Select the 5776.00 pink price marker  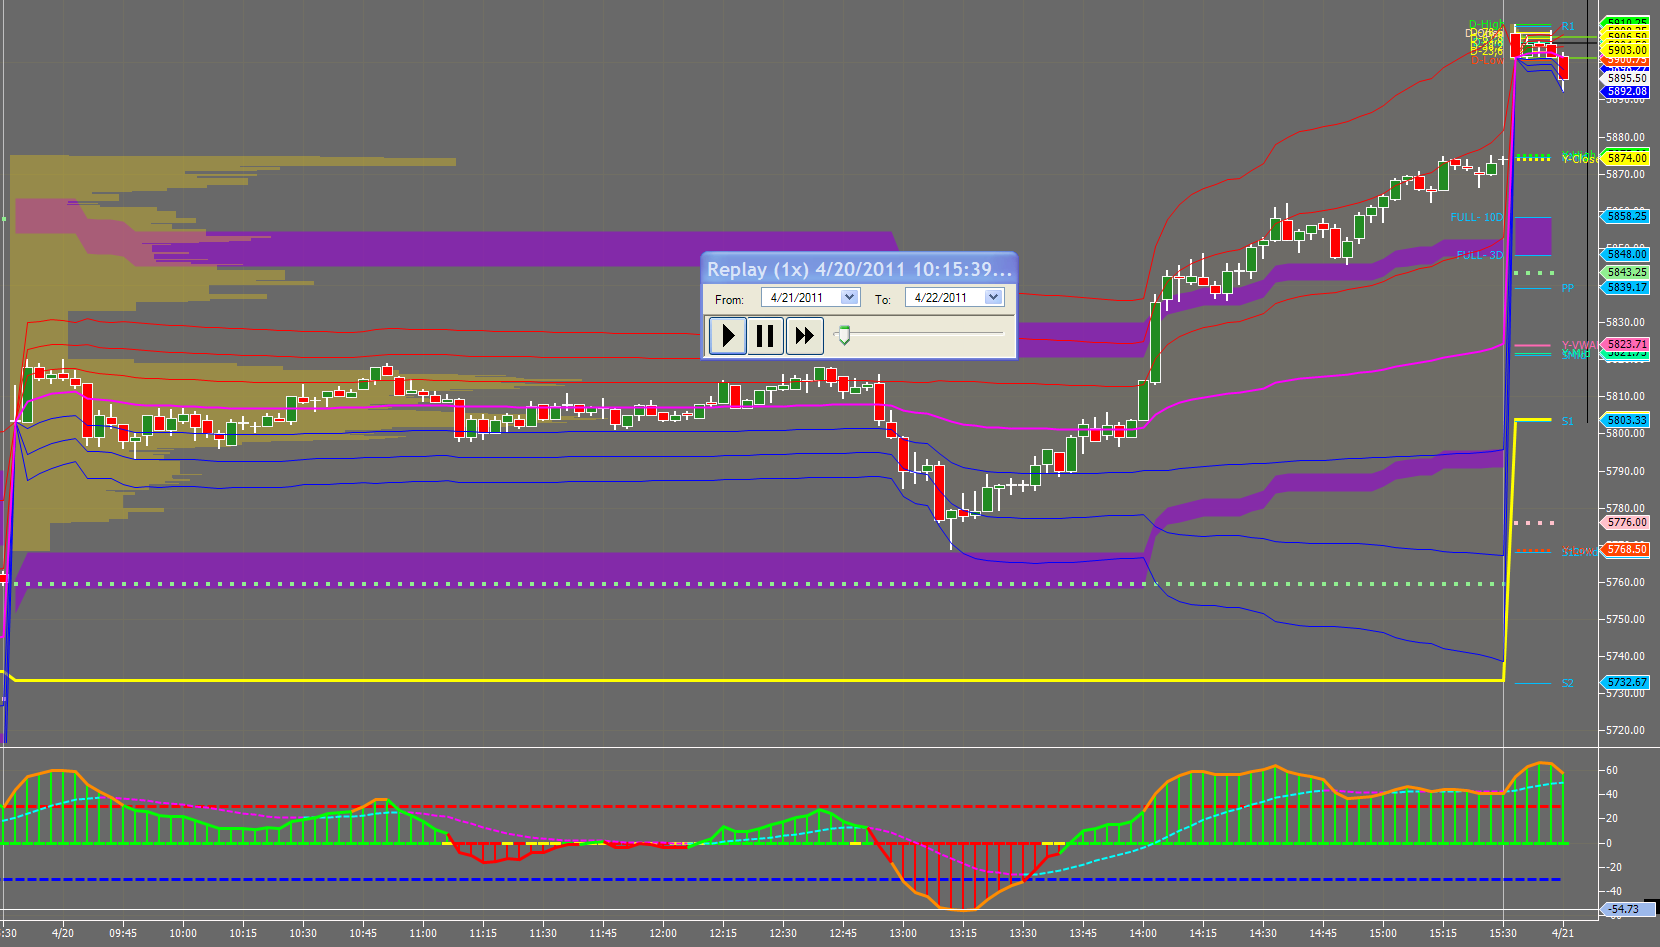click(x=1627, y=522)
